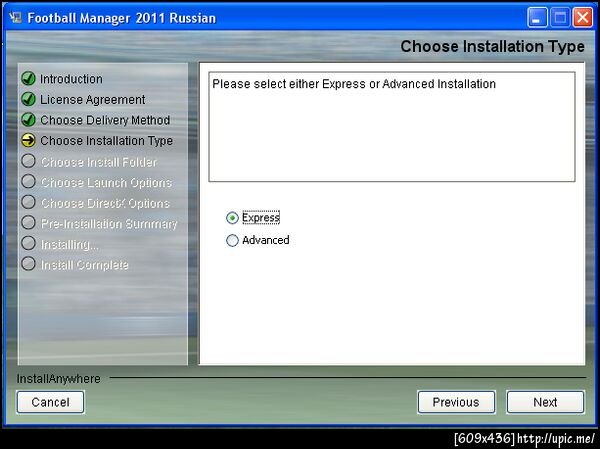Click the 'Please select either Express' instruction text
Image resolution: width=600 pixels, height=449 pixels.
click(354, 84)
